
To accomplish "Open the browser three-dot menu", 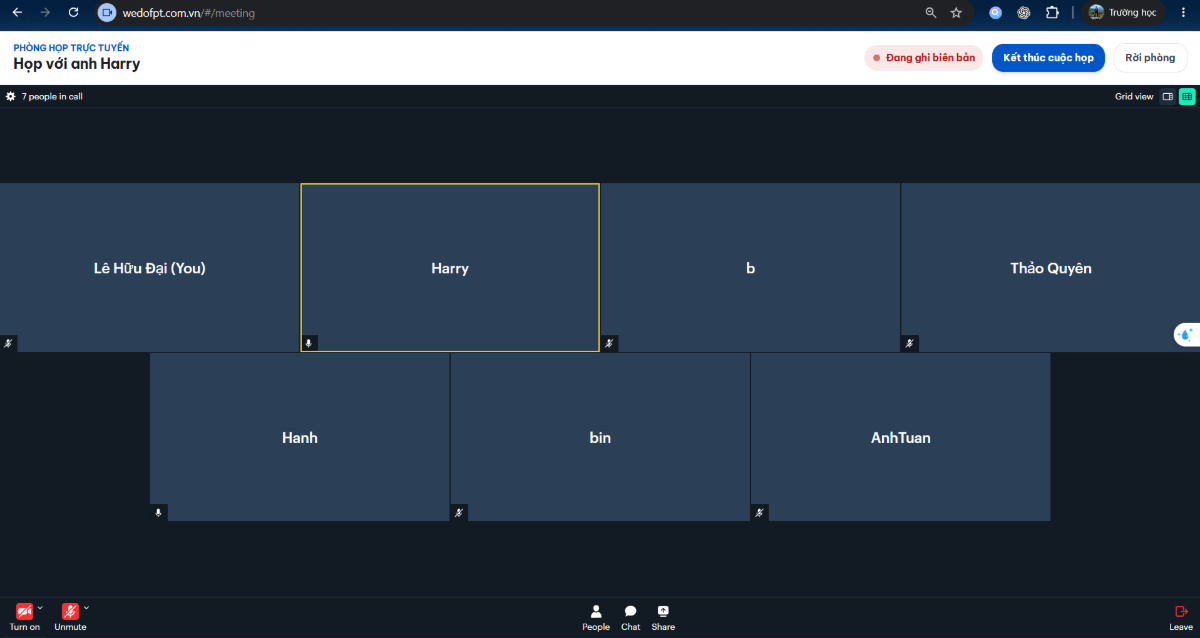I will tap(1183, 12).
